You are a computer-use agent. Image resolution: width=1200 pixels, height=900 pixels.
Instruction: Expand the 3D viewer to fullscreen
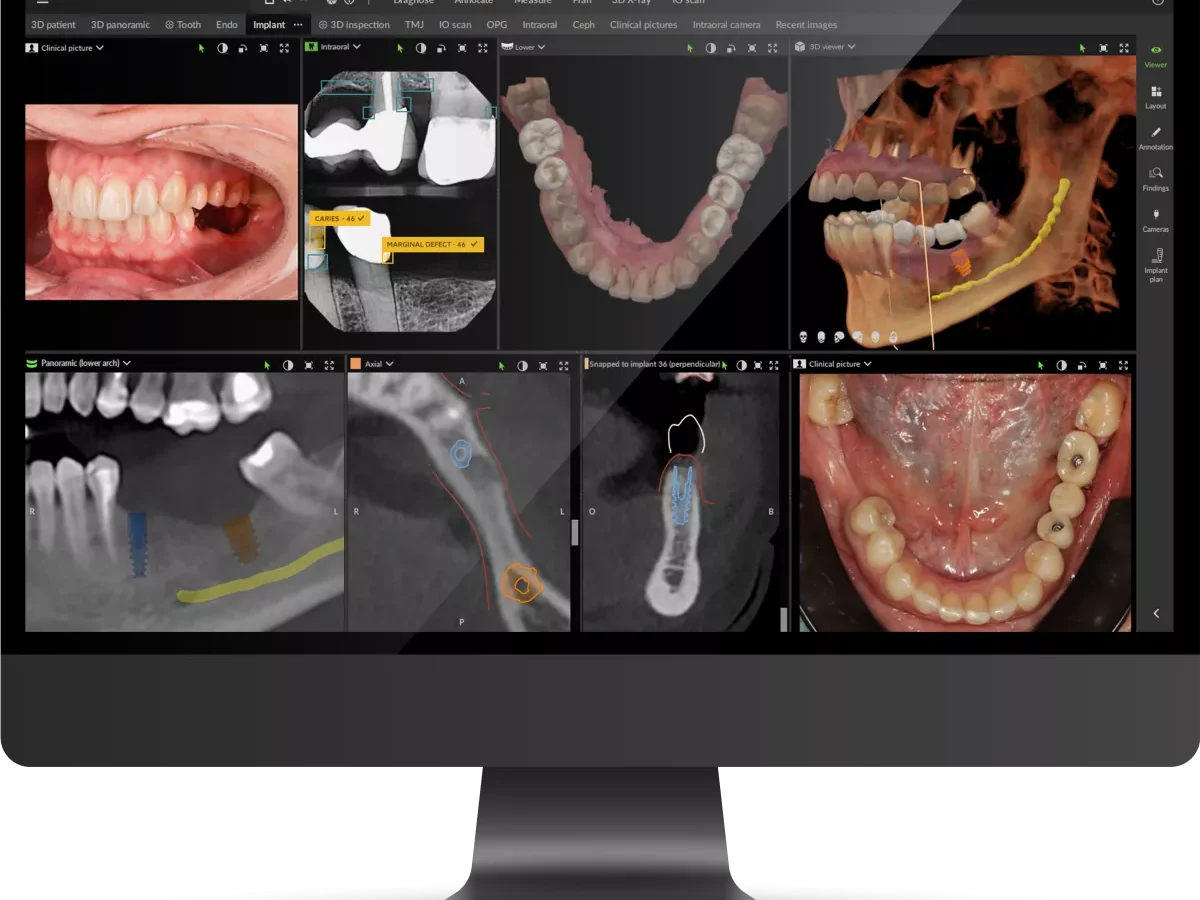[1124, 47]
